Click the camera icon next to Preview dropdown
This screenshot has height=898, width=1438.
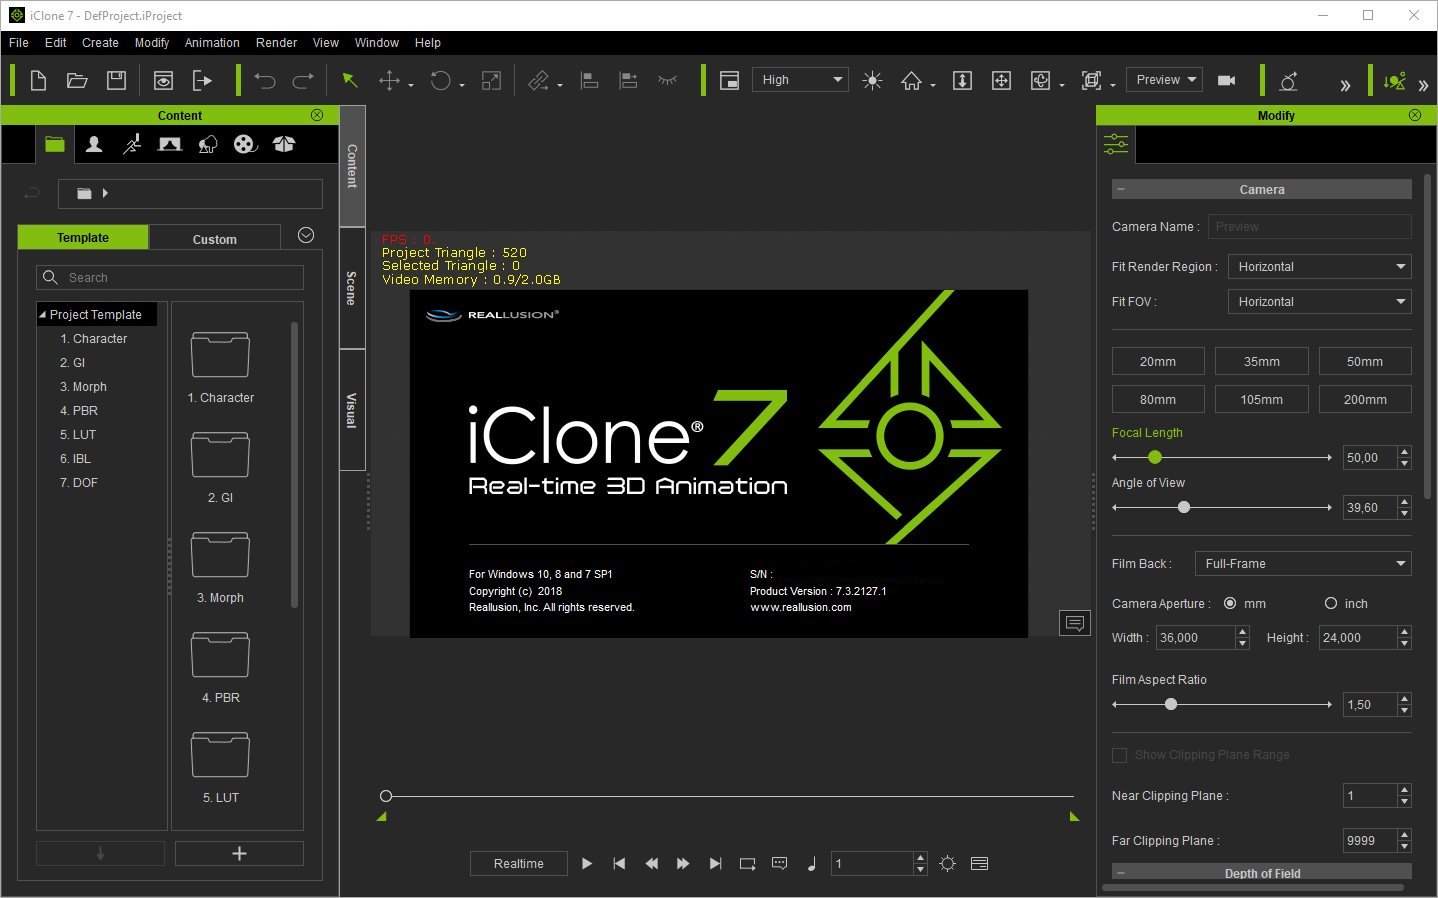[1227, 79]
